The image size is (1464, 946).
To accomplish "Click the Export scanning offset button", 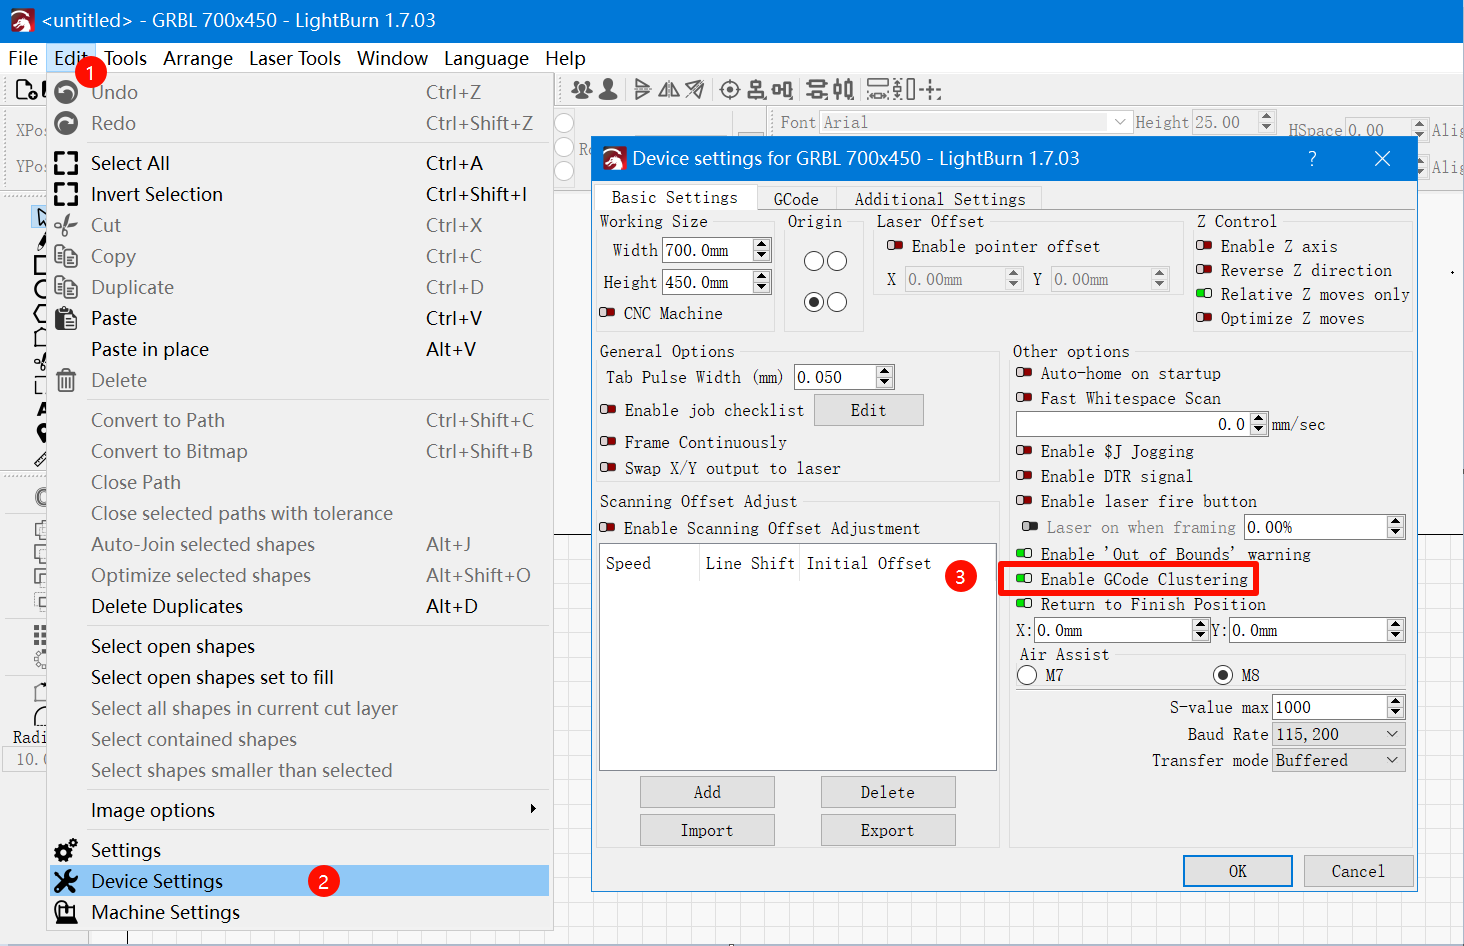I will (x=888, y=830).
